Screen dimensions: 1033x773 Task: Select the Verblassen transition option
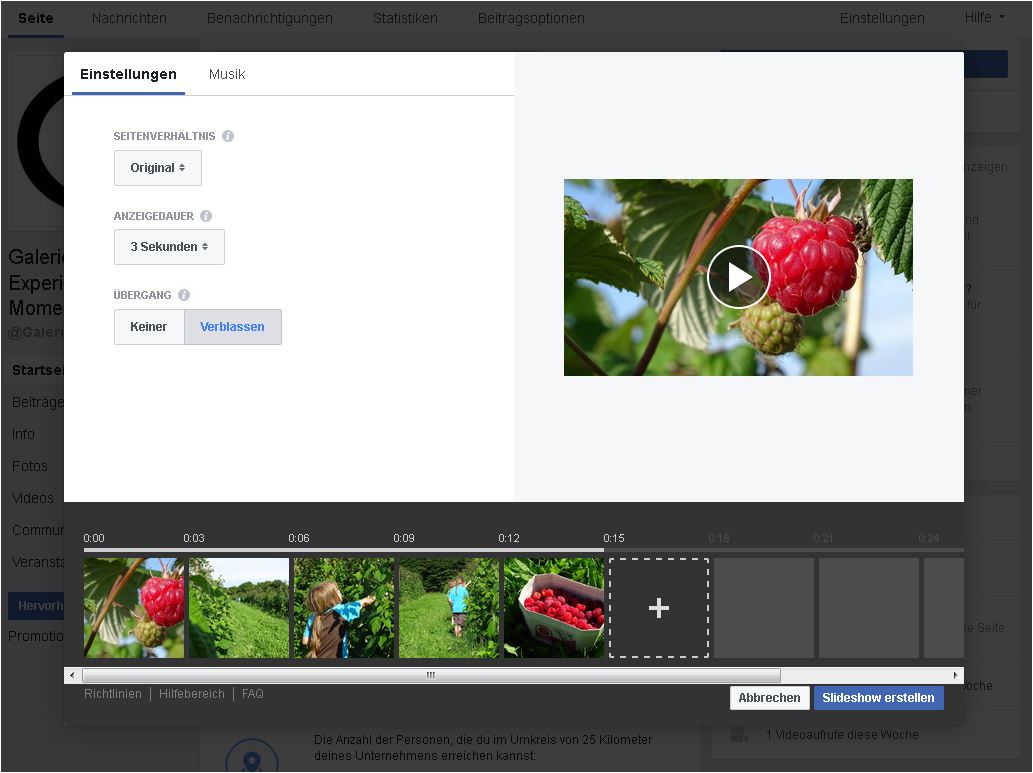click(232, 327)
